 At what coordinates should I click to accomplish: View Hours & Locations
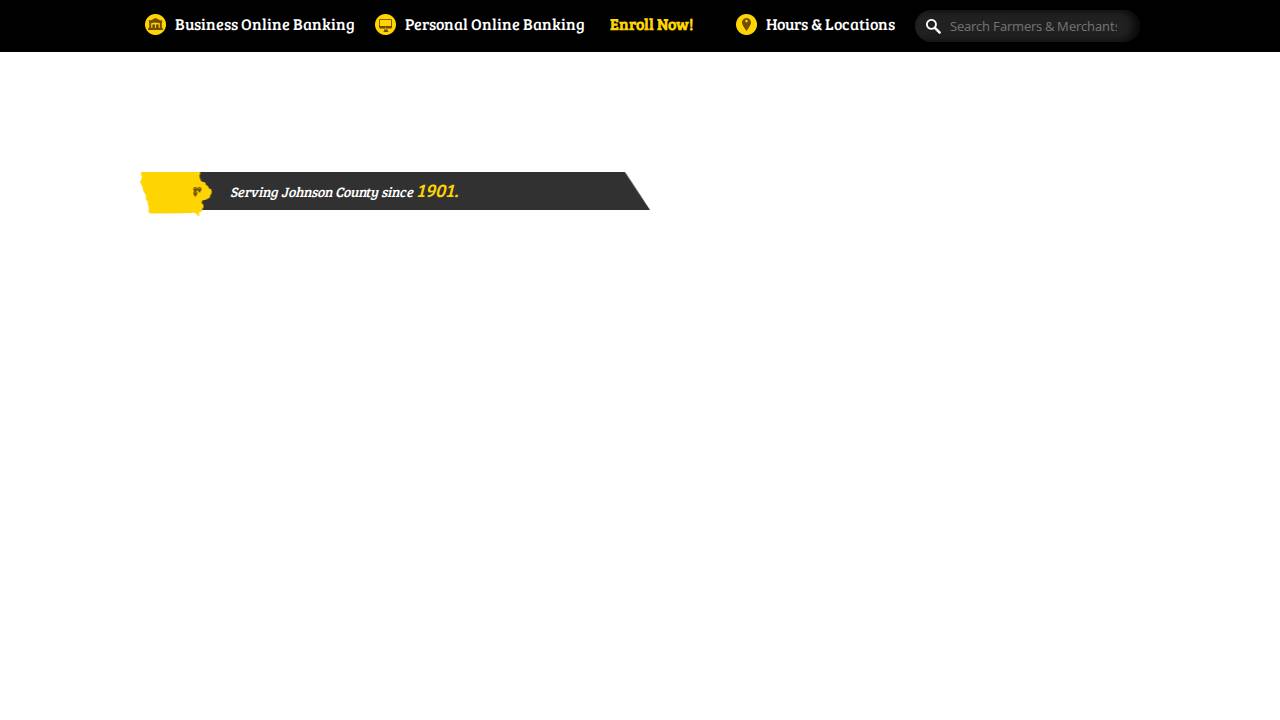(x=830, y=25)
